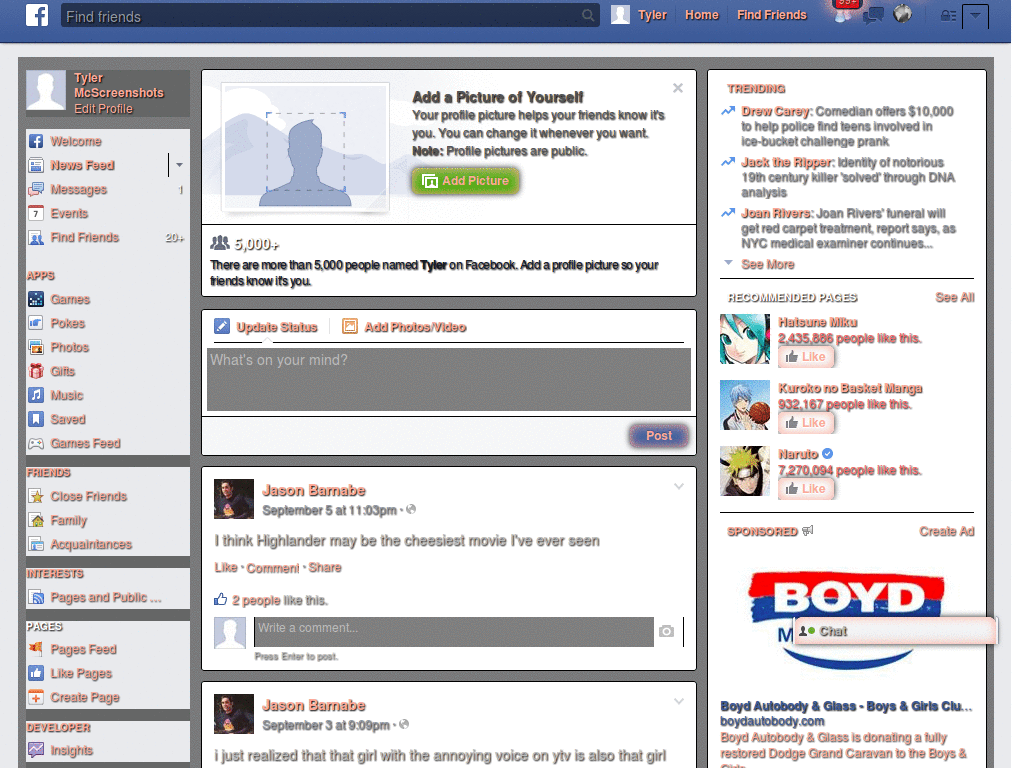Open Naruto page thumbnail
Screen dimensions: 1024x768
744,471
